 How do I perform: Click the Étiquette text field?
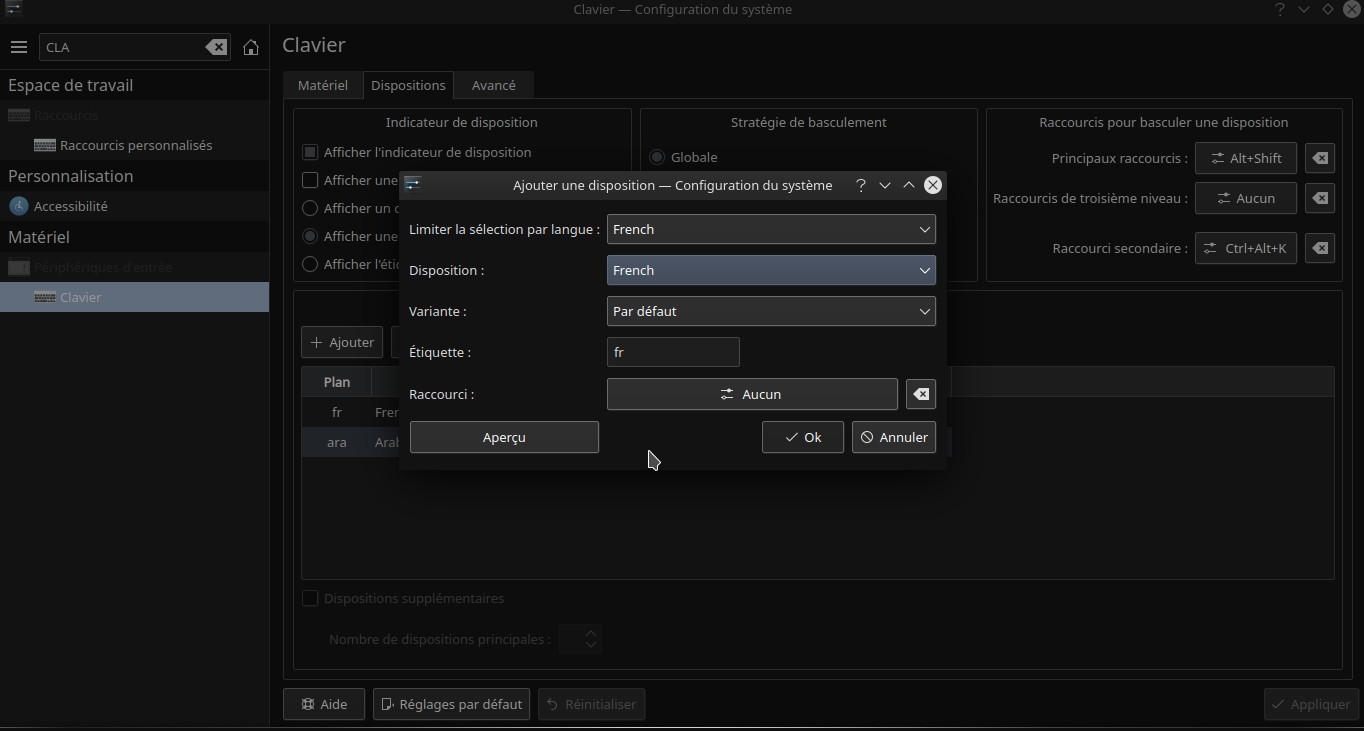click(673, 352)
